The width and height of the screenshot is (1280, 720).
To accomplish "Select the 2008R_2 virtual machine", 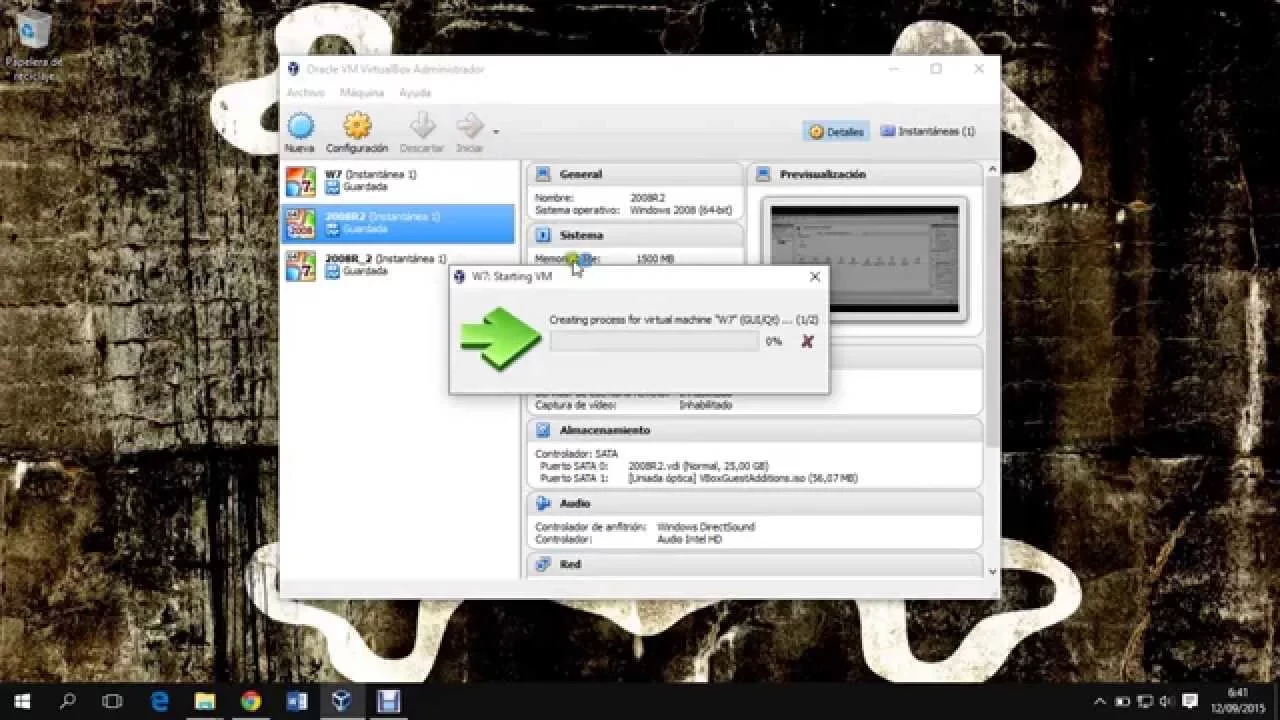I will pyautogui.click(x=399, y=265).
